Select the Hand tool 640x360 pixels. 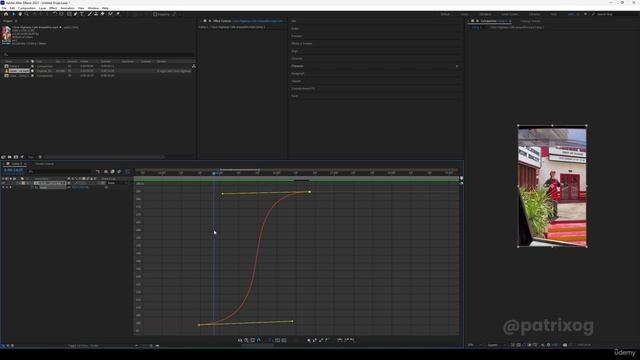tap(20, 14)
